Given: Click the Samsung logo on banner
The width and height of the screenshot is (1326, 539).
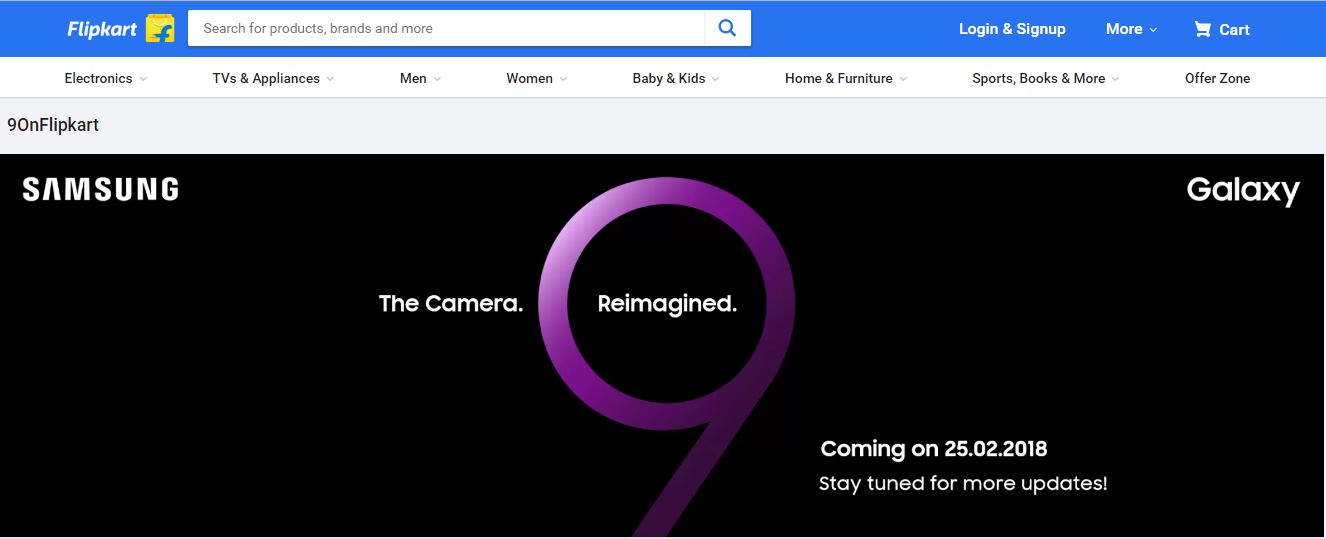Looking at the screenshot, I should coord(100,189).
